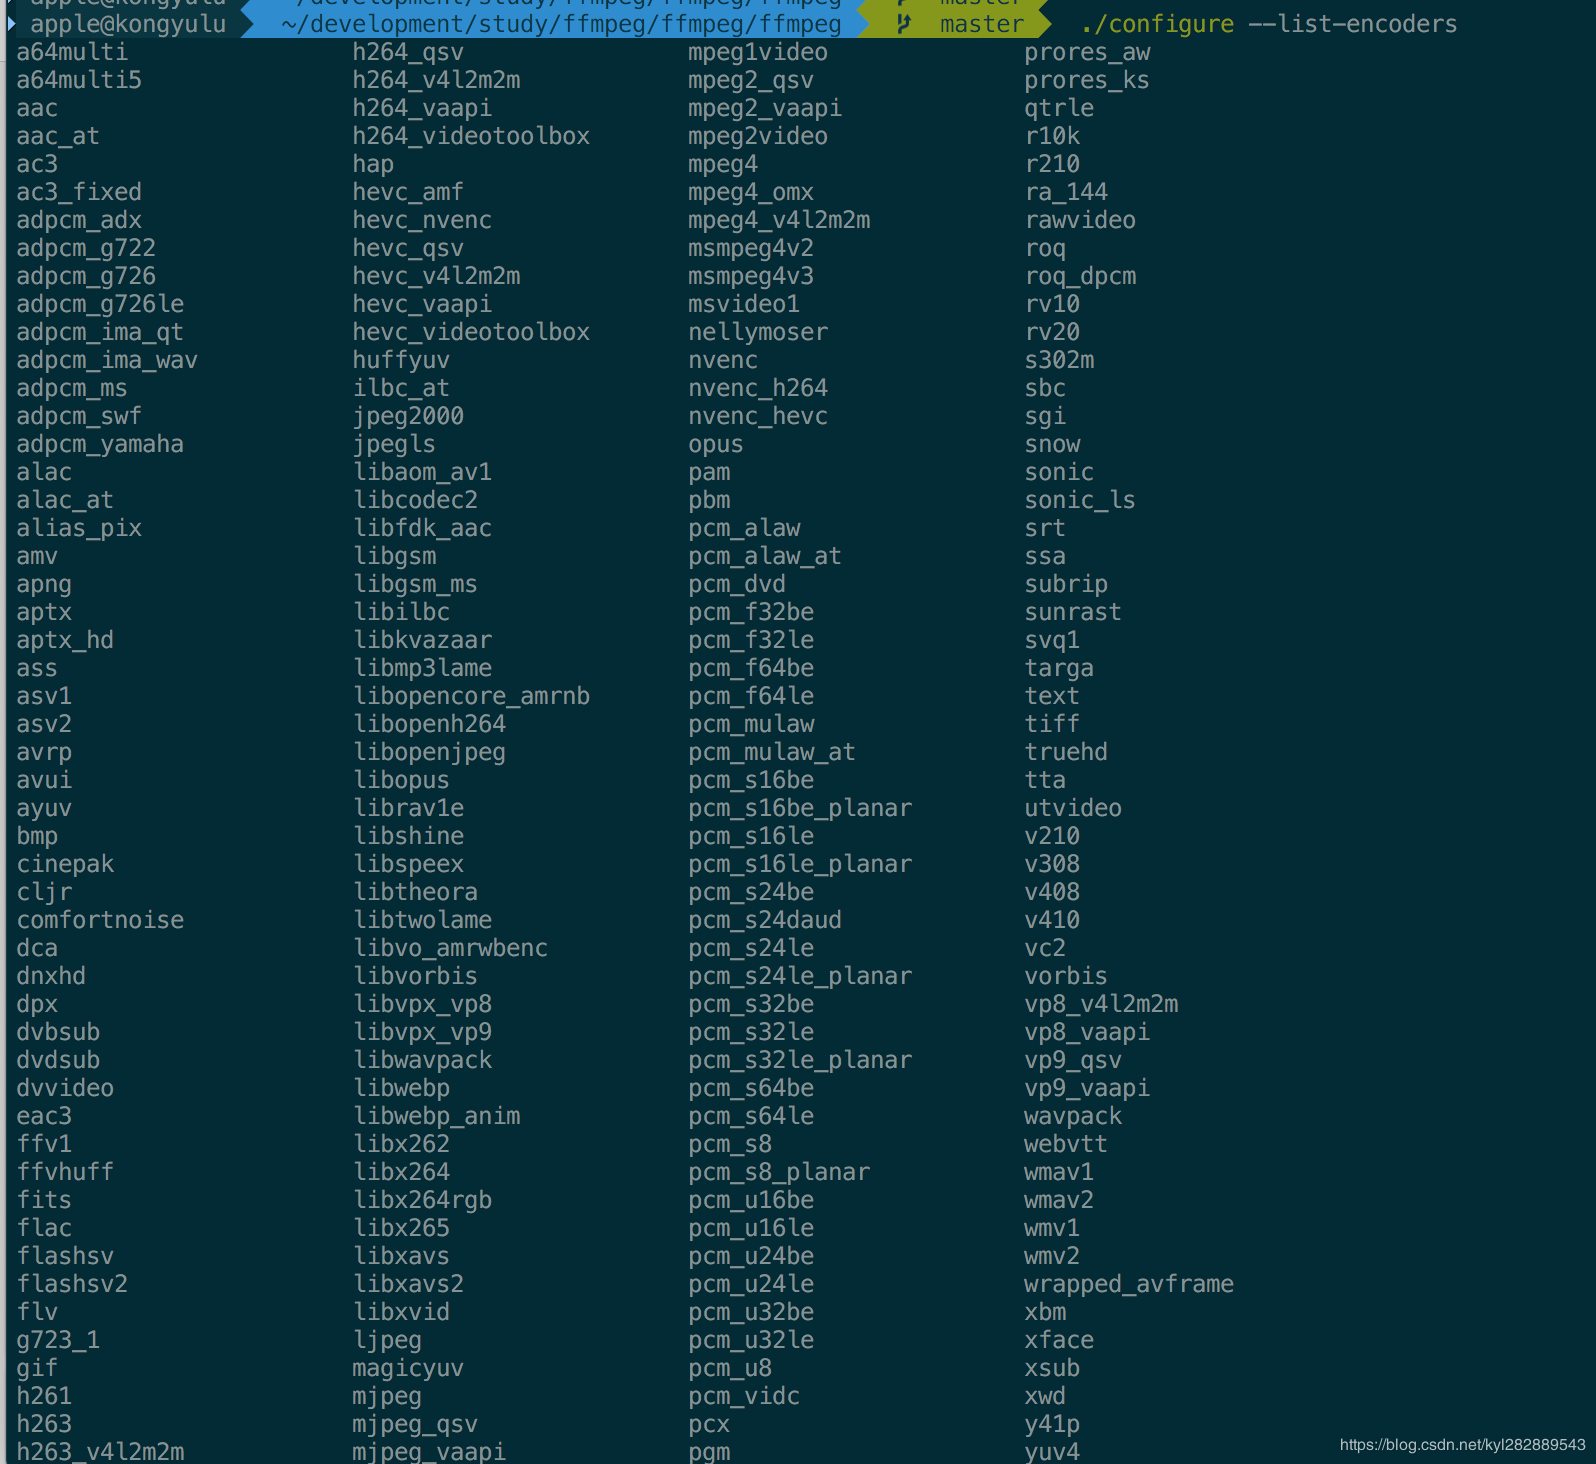Click the 'mjpeg_qsv' encoder entry
This screenshot has width=1596, height=1464.
[x=415, y=1424]
